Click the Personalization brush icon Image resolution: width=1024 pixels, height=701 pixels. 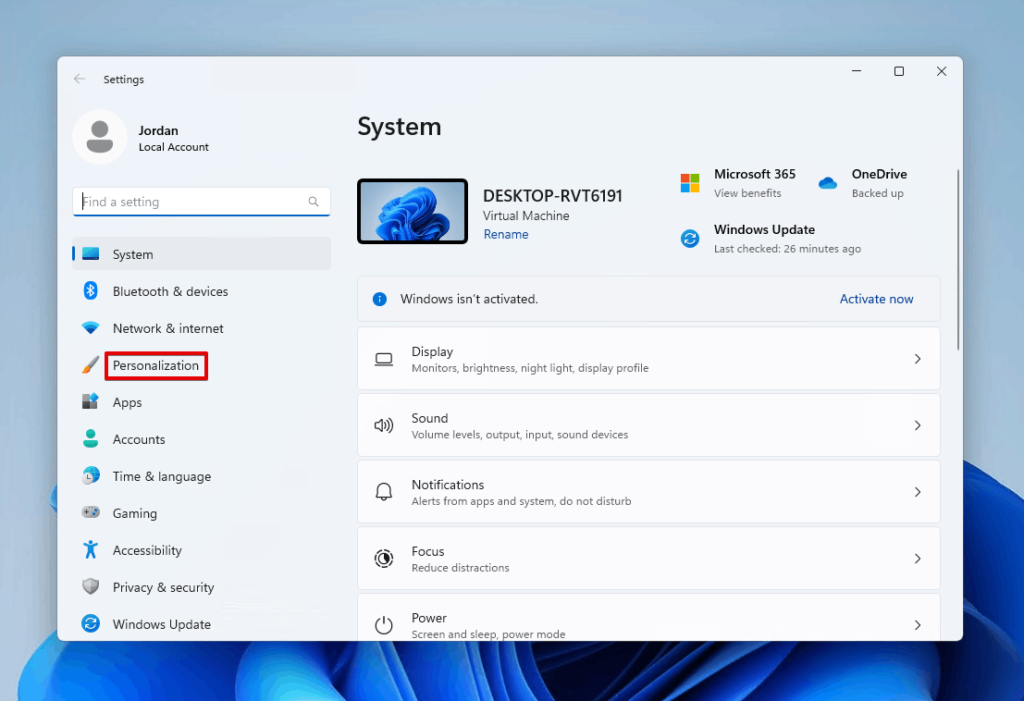point(90,365)
